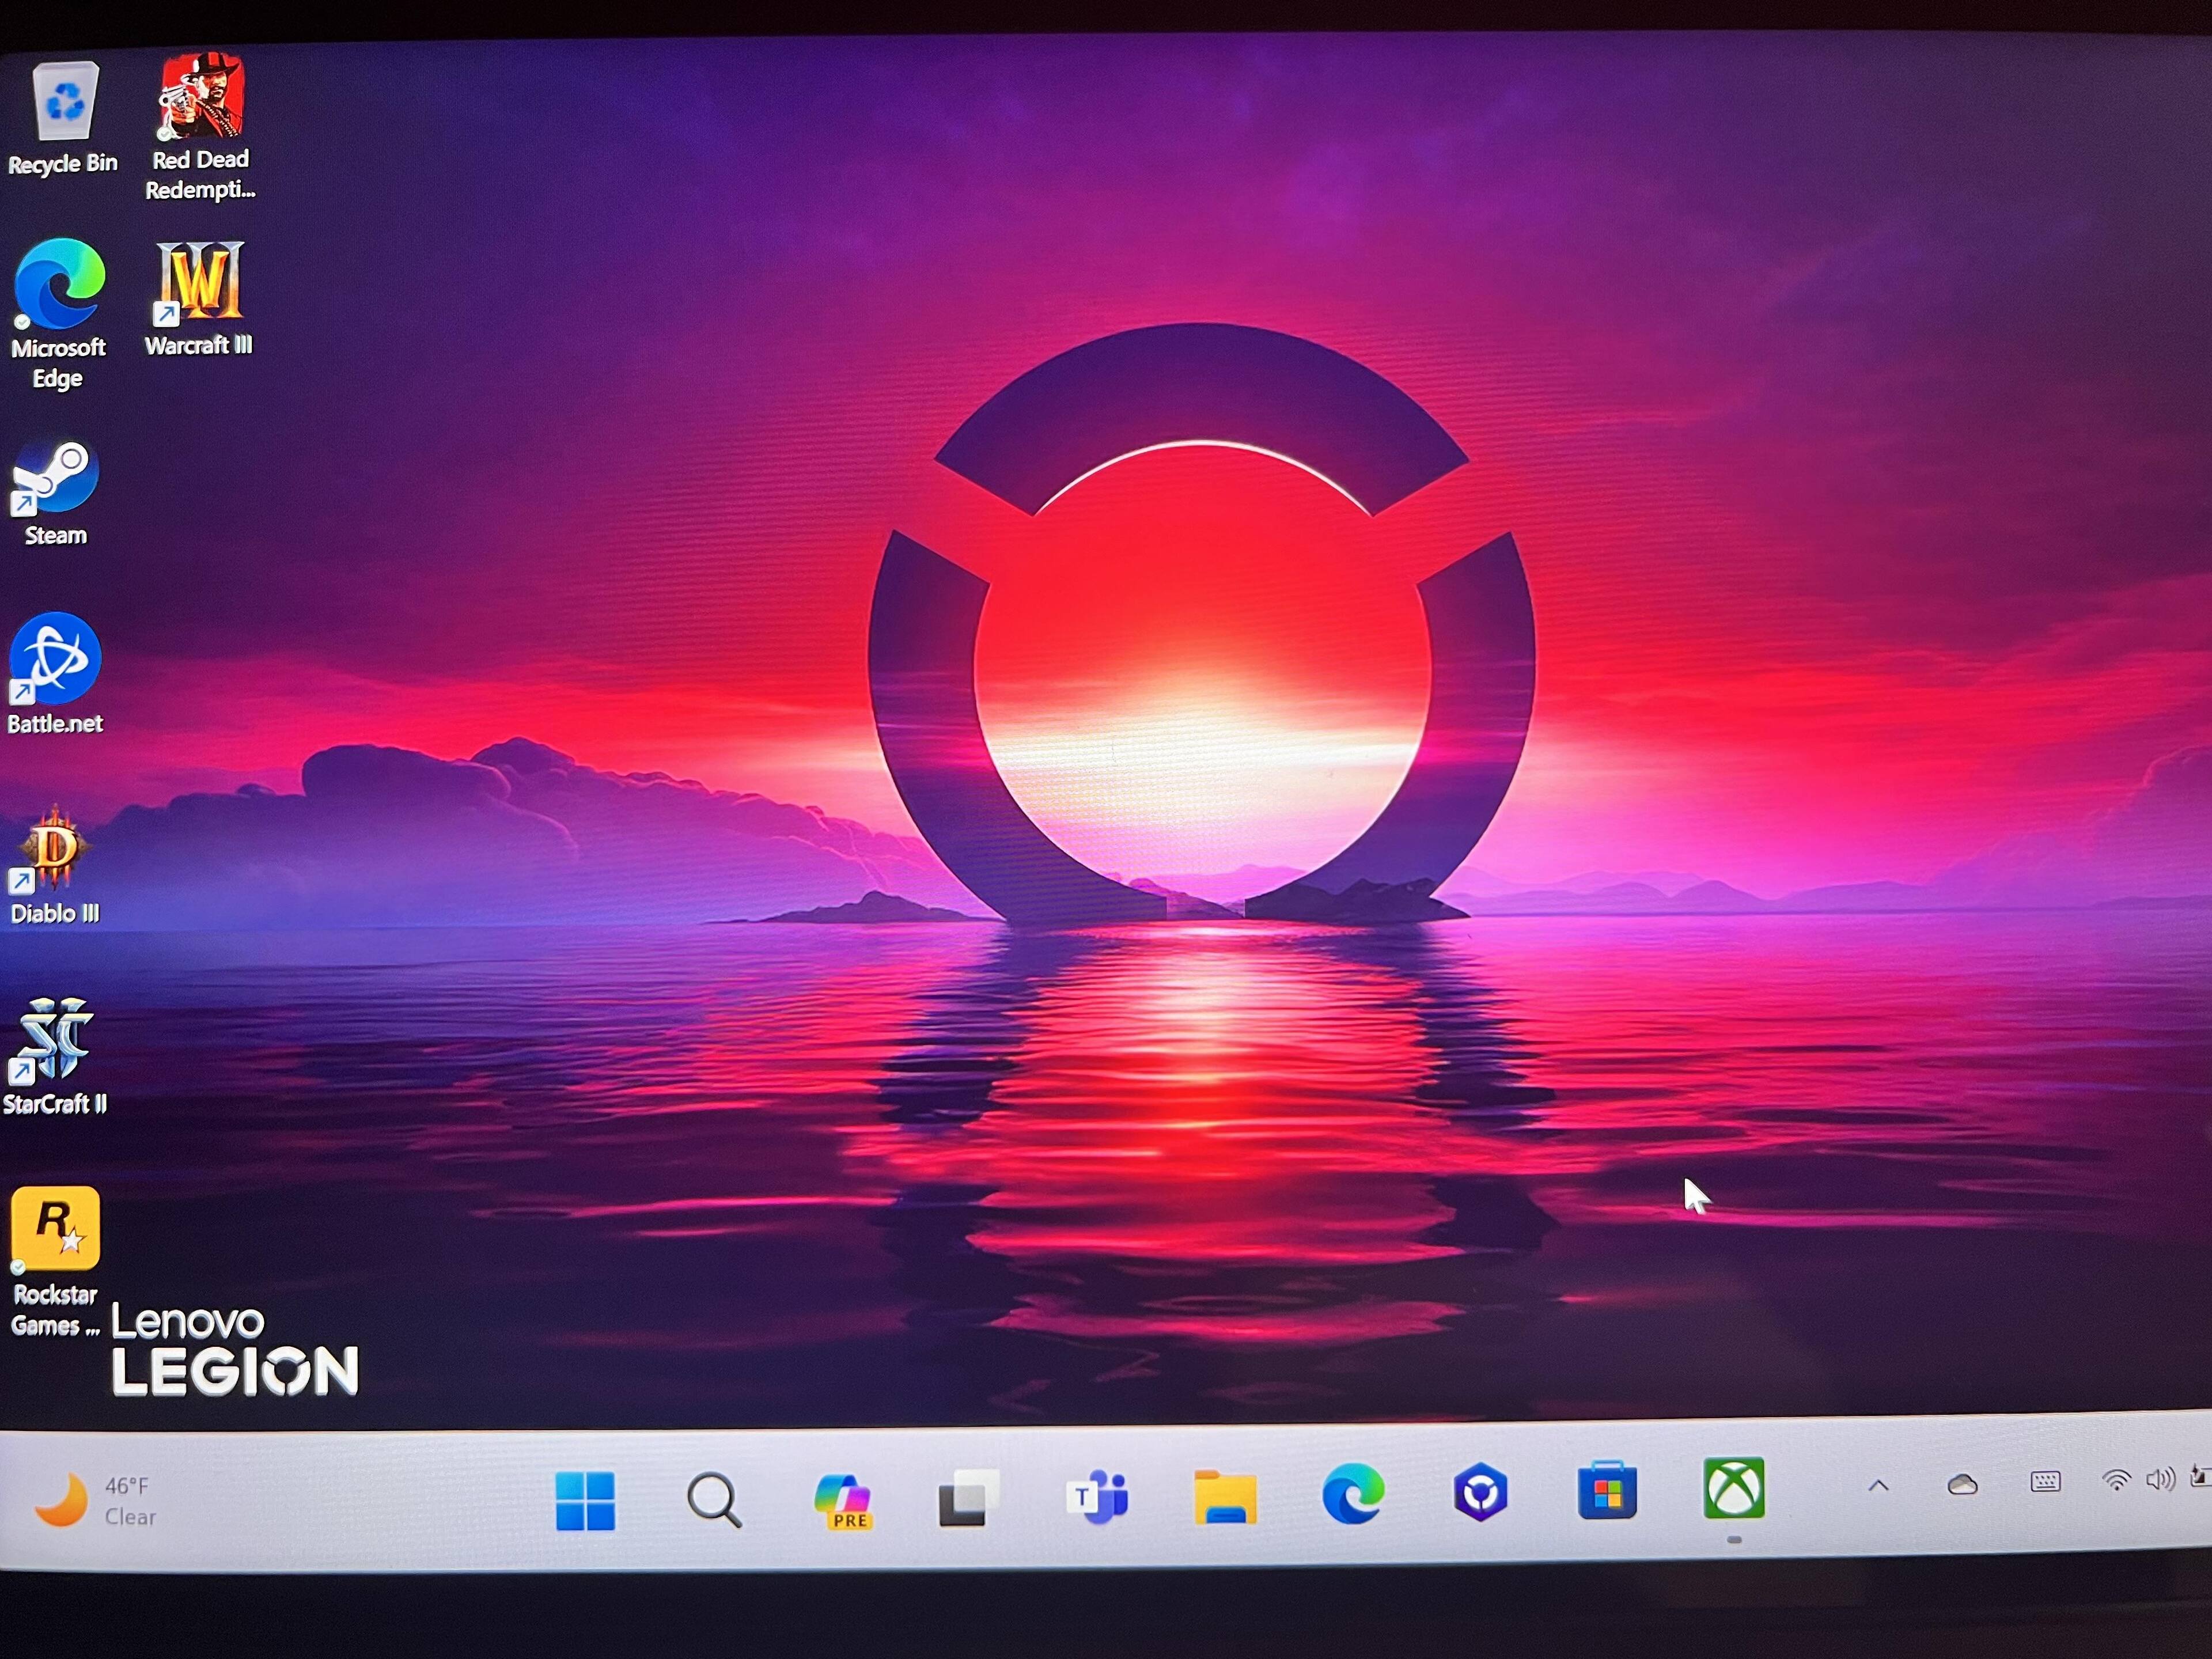The height and width of the screenshot is (1659, 2212).
Task: Open the Recycle Bin desktop icon
Action: click(65, 103)
